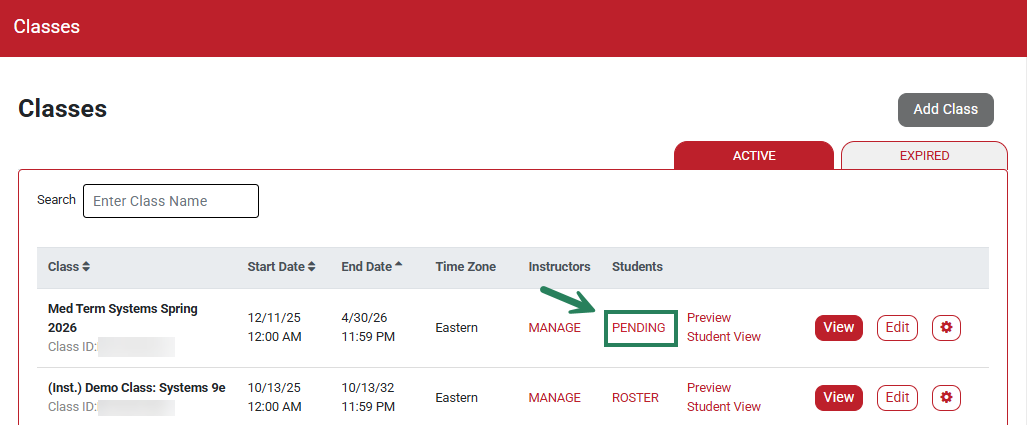Switch to the ACTIVE tab
1027x425 pixels.
pyautogui.click(x=754, y=156)
